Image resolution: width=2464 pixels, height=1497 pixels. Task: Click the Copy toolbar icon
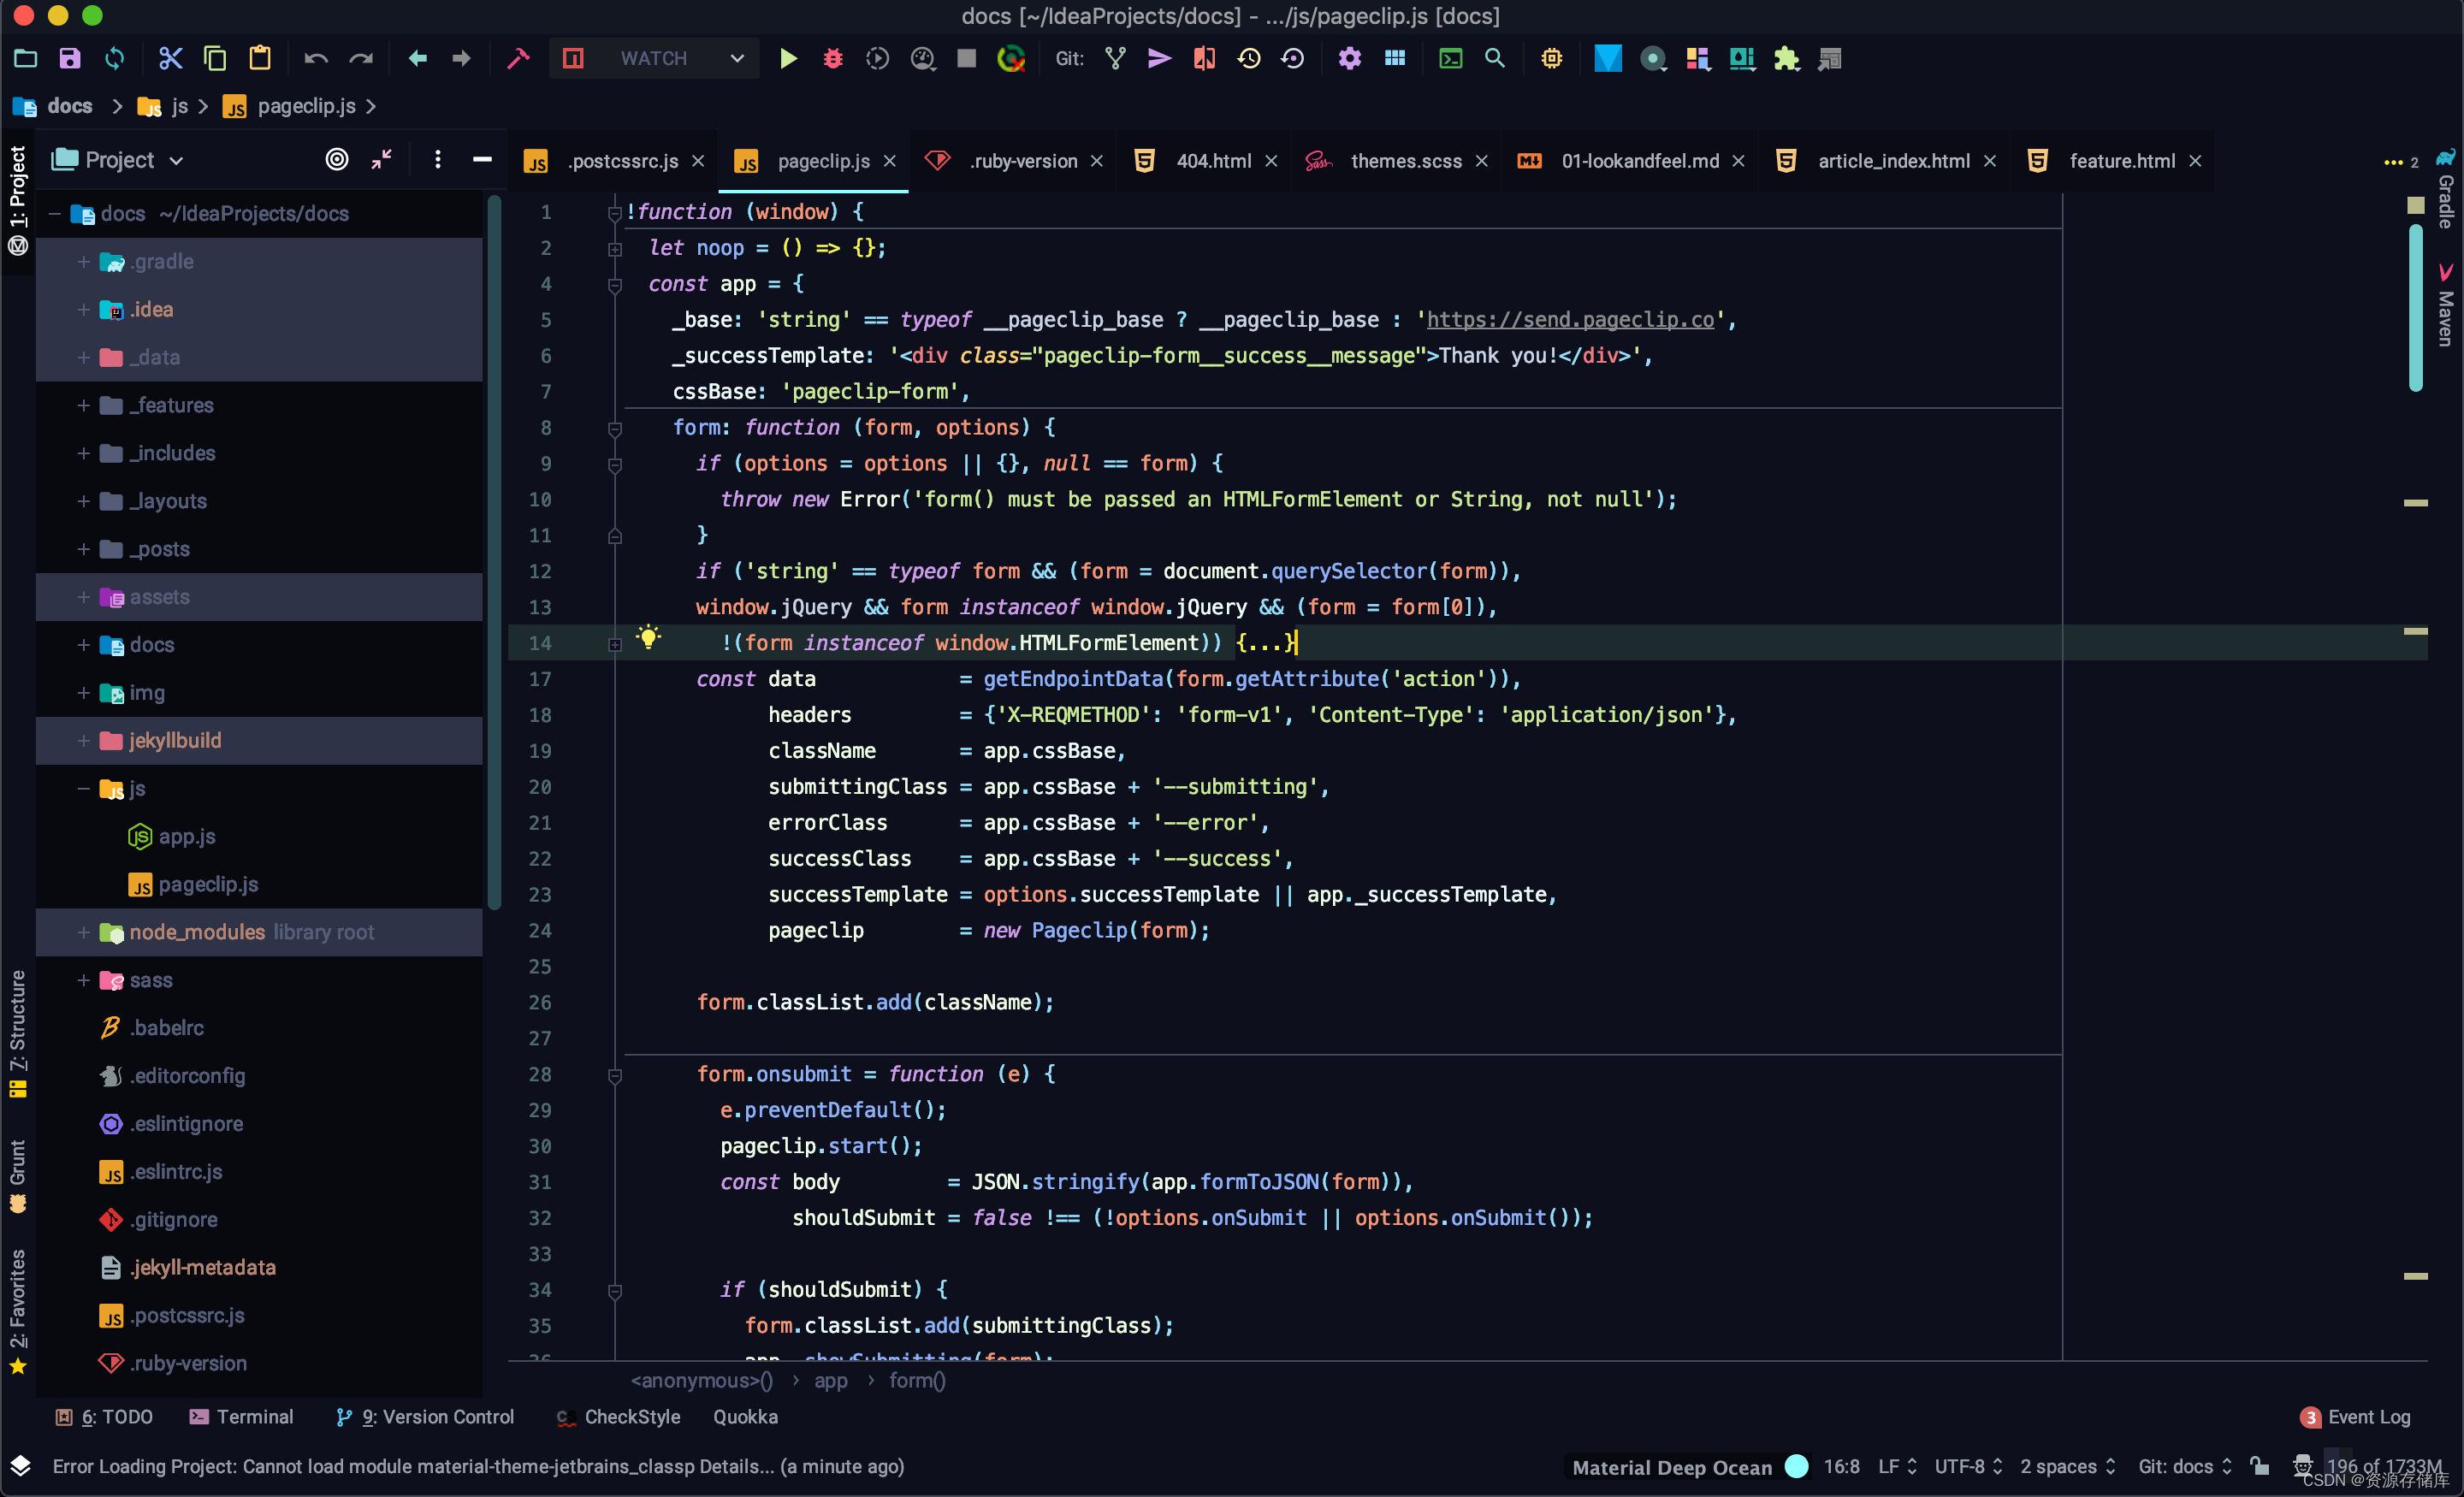click(x=215, y=59)
